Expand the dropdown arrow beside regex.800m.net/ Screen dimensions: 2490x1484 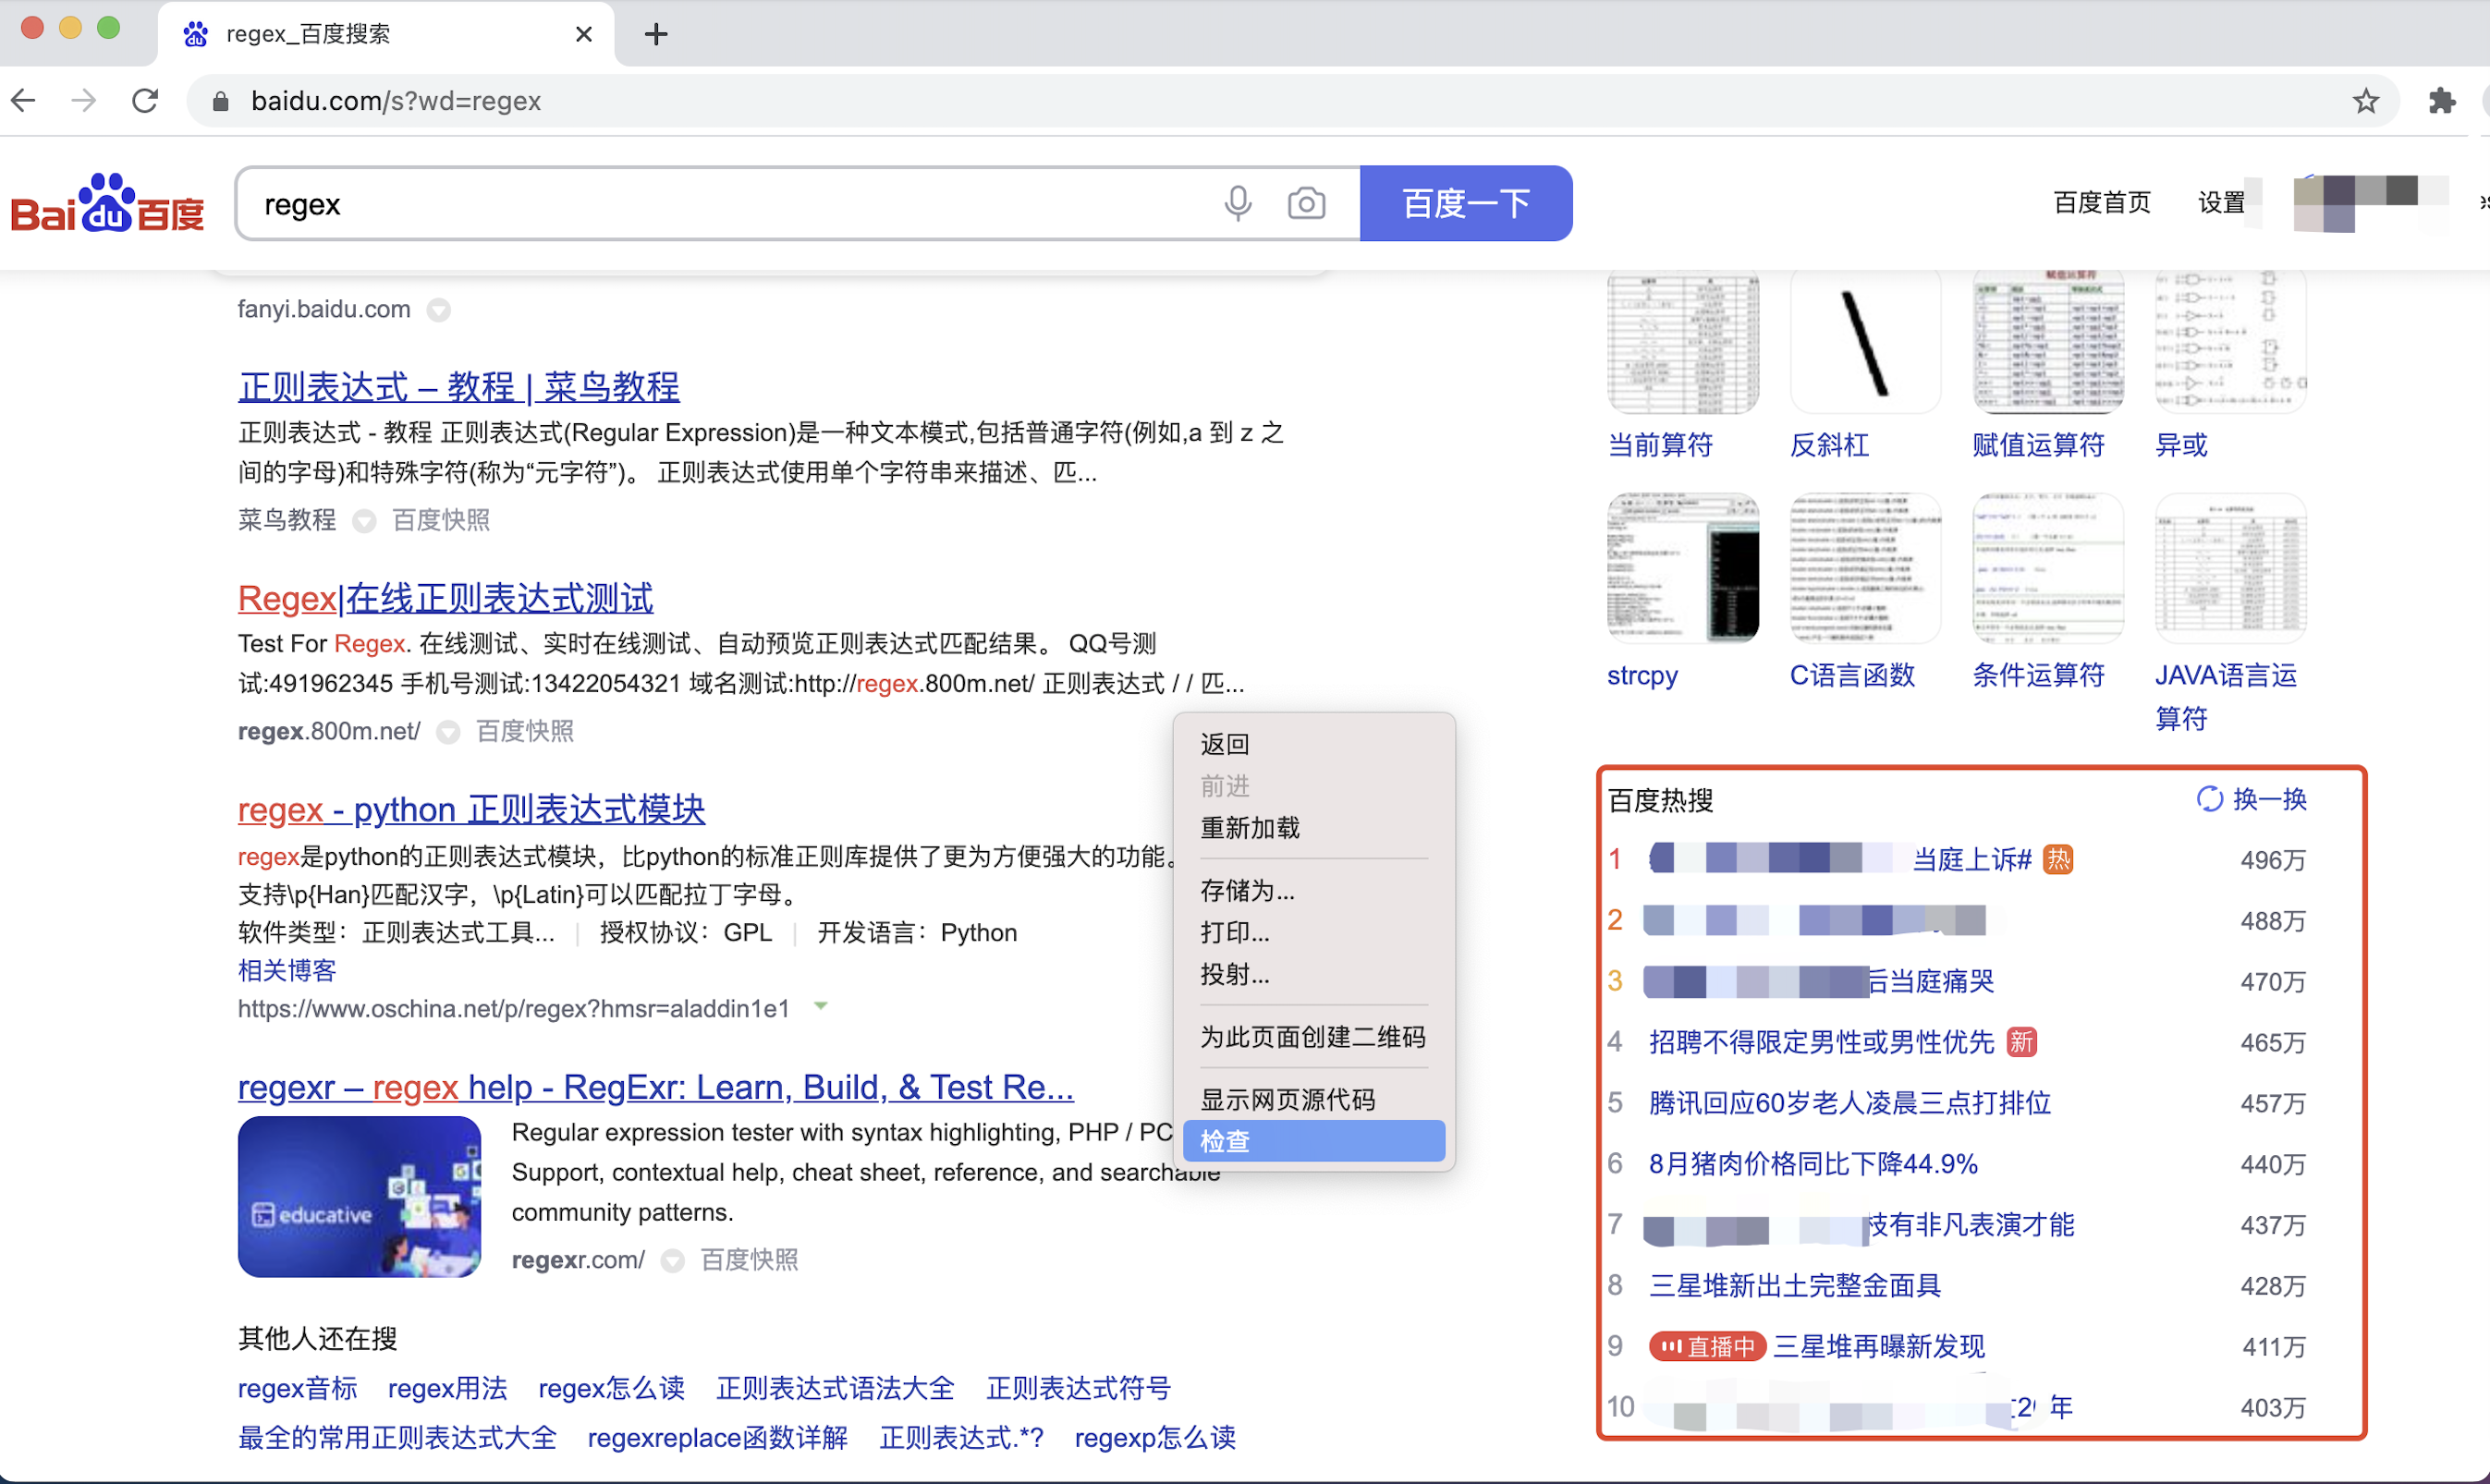click(448, 732)
